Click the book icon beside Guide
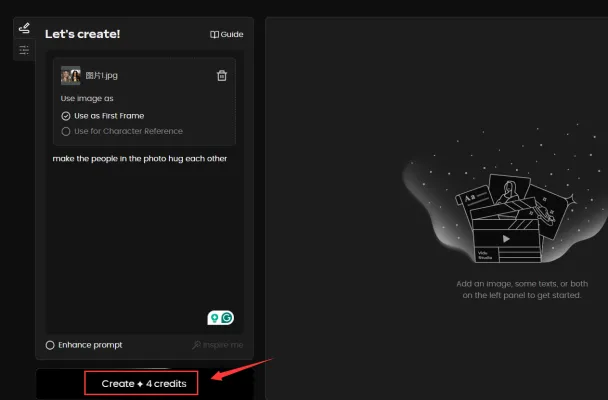Image resolution: width=608 pixels, height=400 pixels. [214, 34]
